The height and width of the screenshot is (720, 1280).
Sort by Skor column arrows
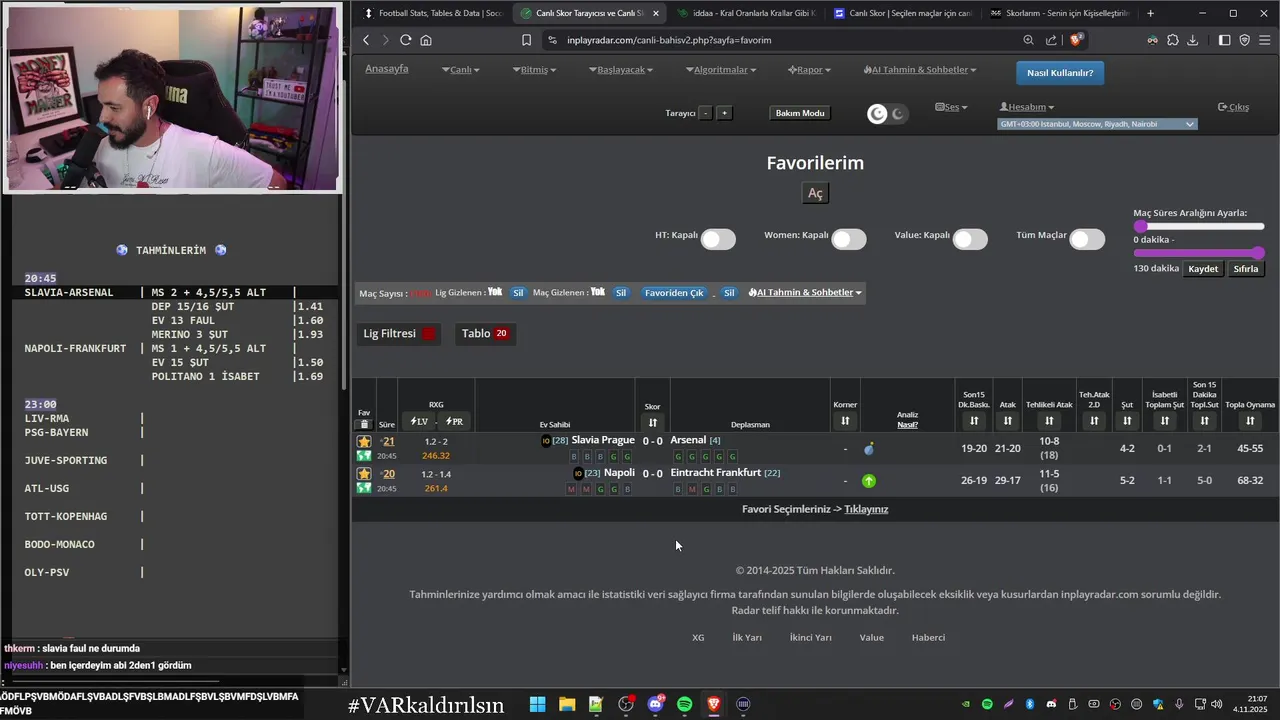click(x=652, y=423)
